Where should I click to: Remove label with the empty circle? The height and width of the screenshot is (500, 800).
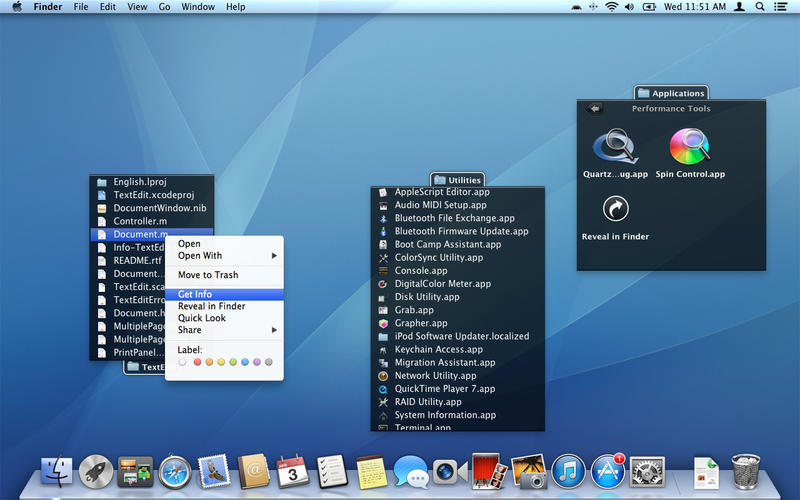[x=183, y=362]
